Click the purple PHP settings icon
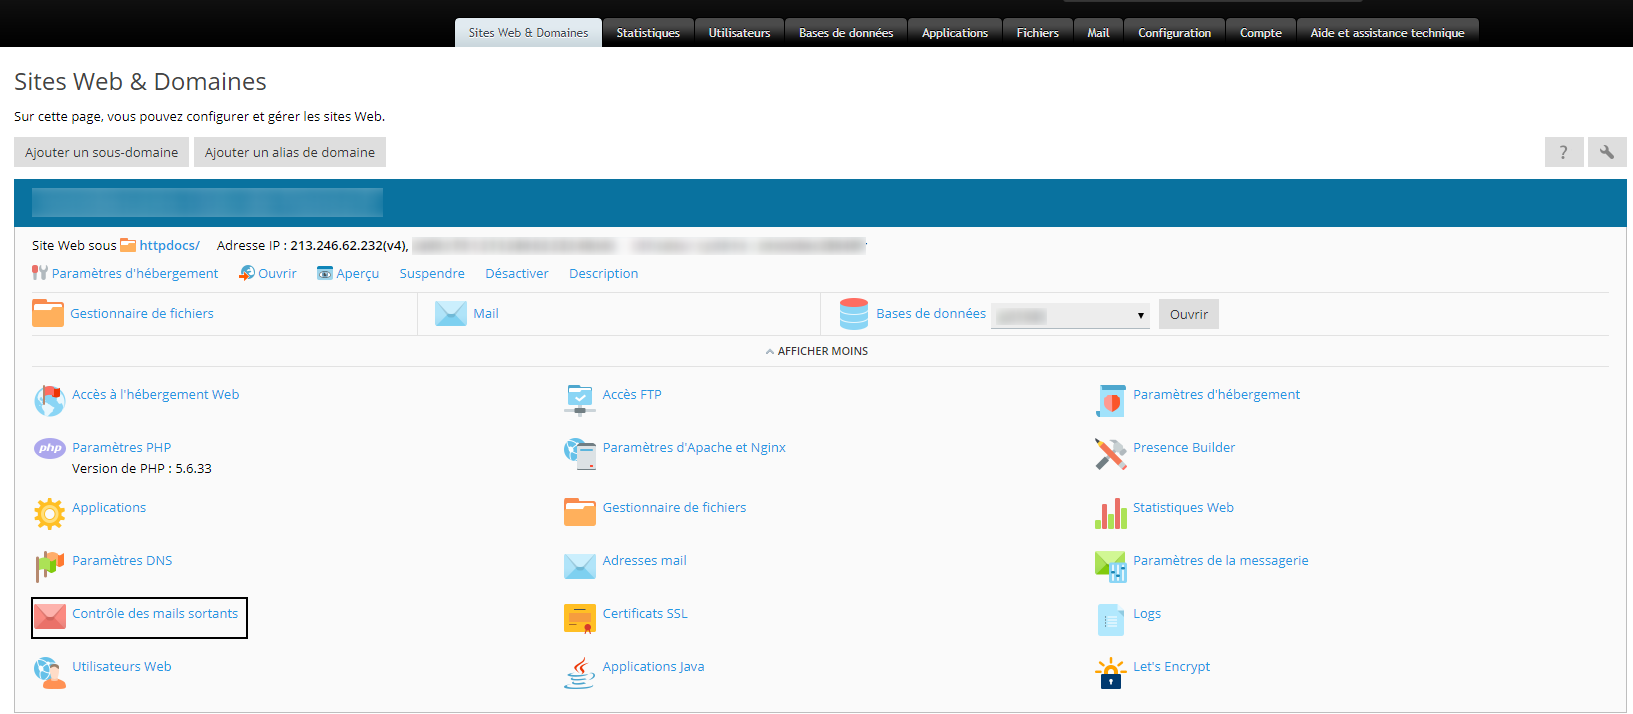1633x714 pixels. 49,449
